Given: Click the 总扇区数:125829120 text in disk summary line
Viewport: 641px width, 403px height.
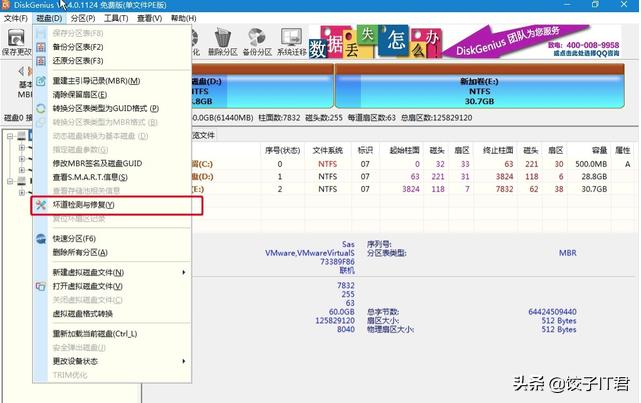Looking at the screenshot, I should pos(436,118).
